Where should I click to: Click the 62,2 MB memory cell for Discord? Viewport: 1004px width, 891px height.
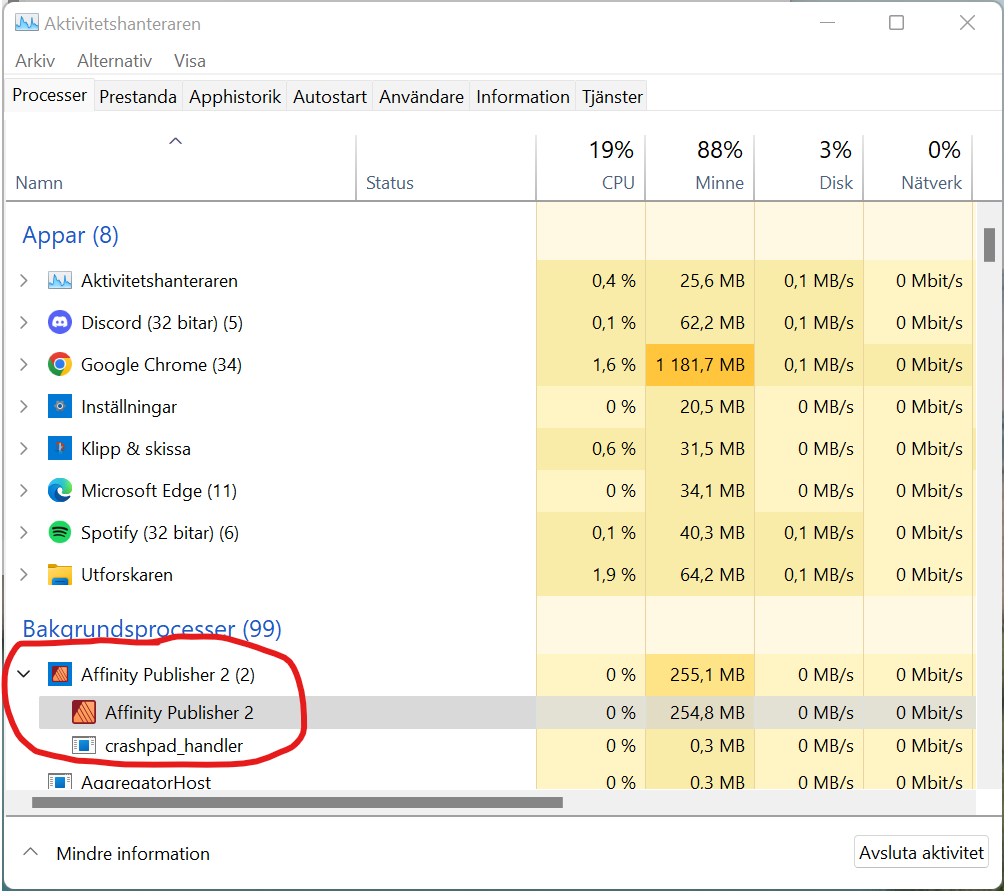pos(699,323)
